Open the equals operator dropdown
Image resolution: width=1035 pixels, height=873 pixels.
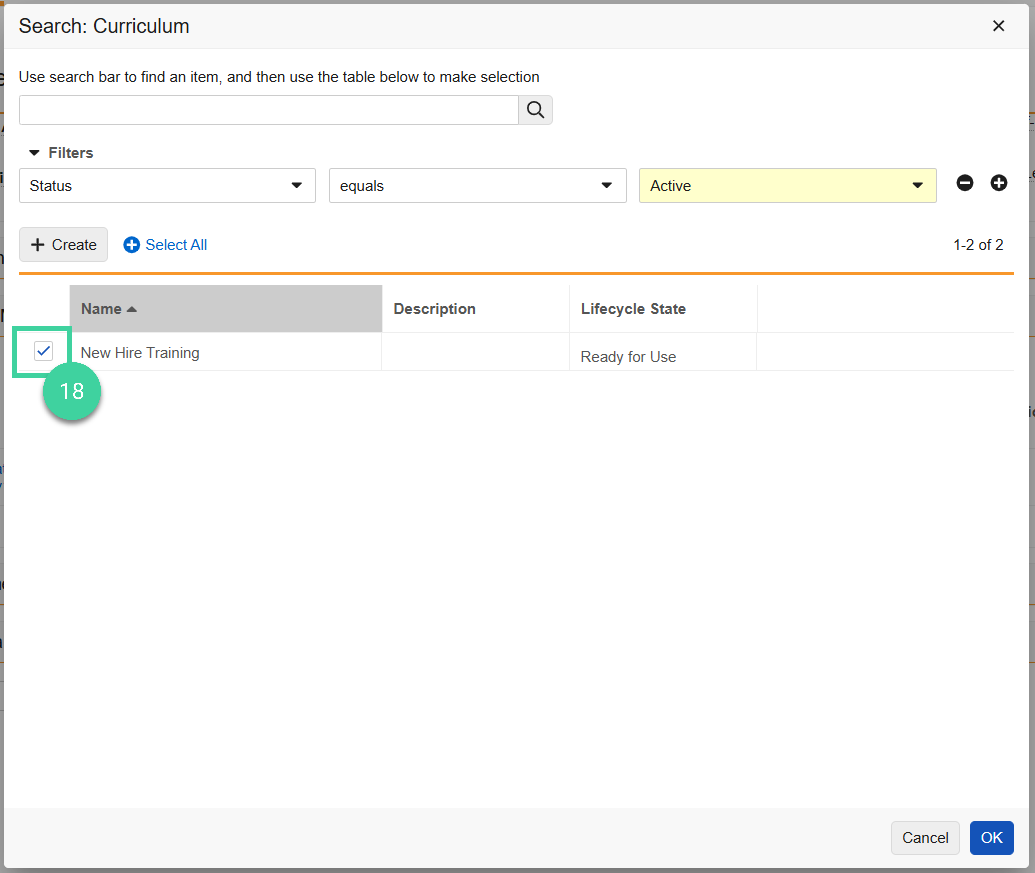(x=606, y=185)
